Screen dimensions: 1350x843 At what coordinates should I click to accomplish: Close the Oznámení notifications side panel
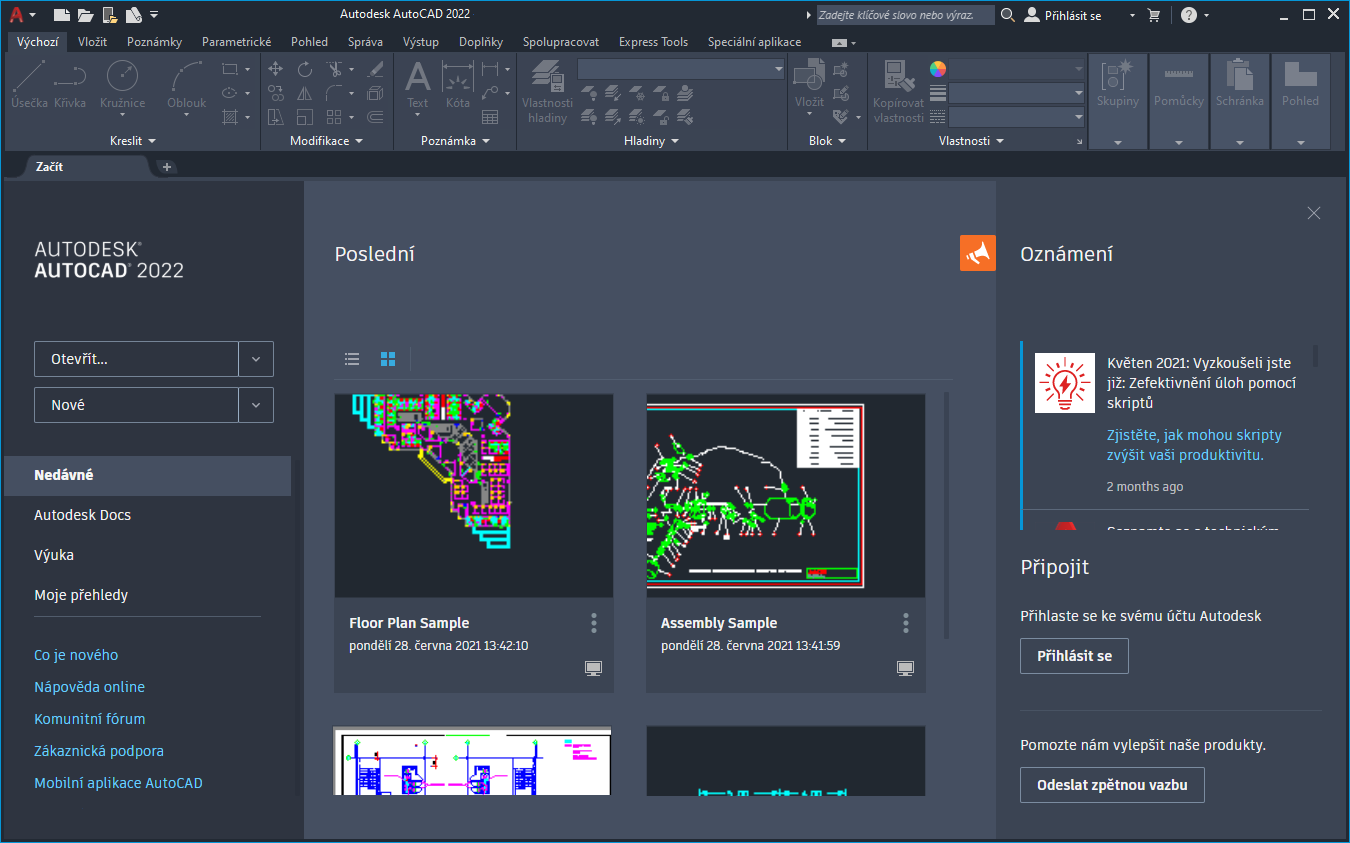coord(1314,213)
